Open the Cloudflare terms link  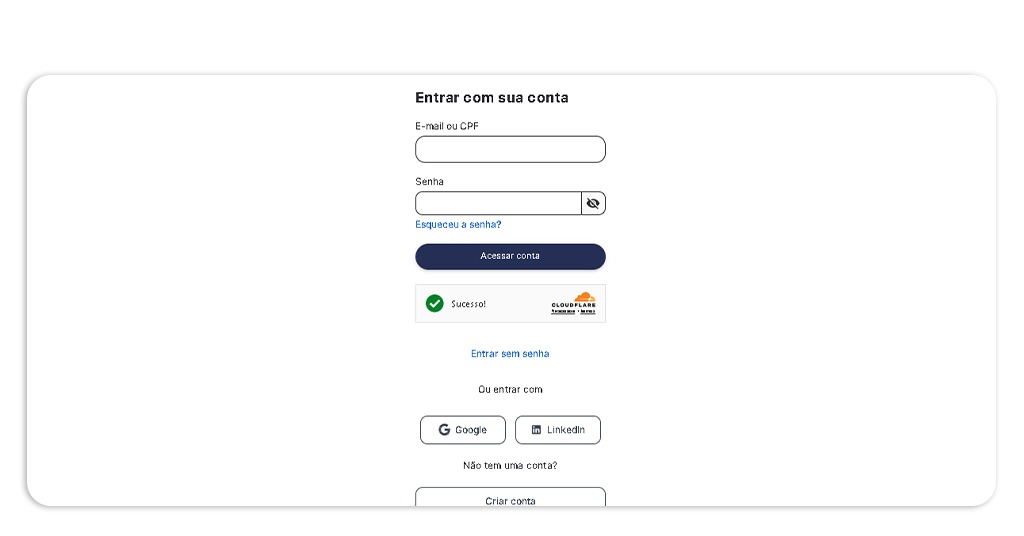click(587, 311)
